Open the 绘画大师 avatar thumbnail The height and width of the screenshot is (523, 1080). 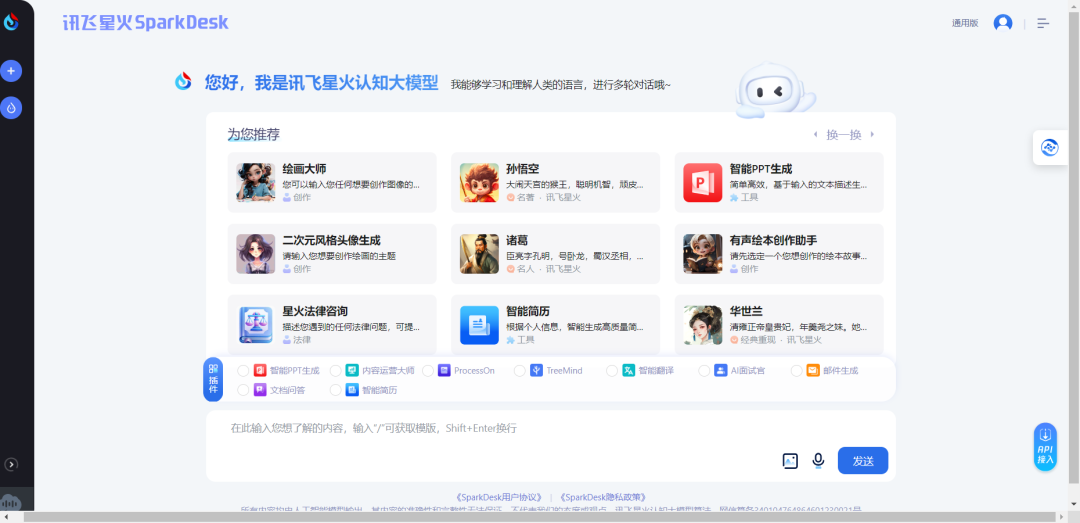click(x=256, y=183)
